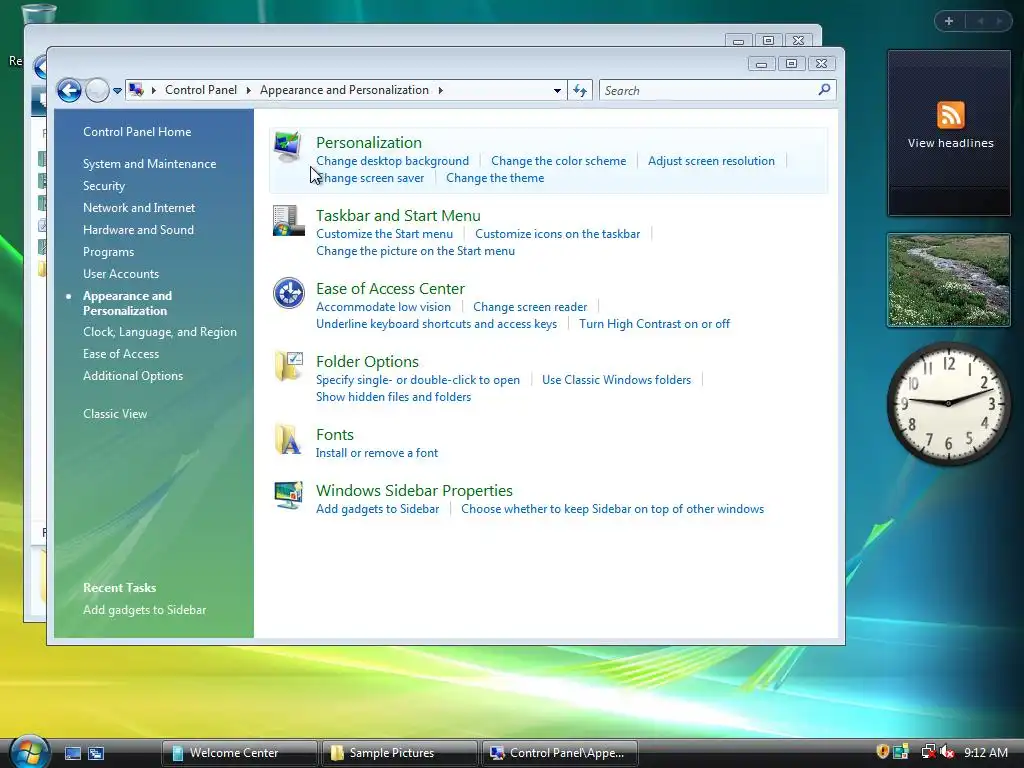Image resolution: width=1024 pixels, height=768 pixels.
Task: Click Turn High Contrast on or off
Action: click(x=654, y=324)
